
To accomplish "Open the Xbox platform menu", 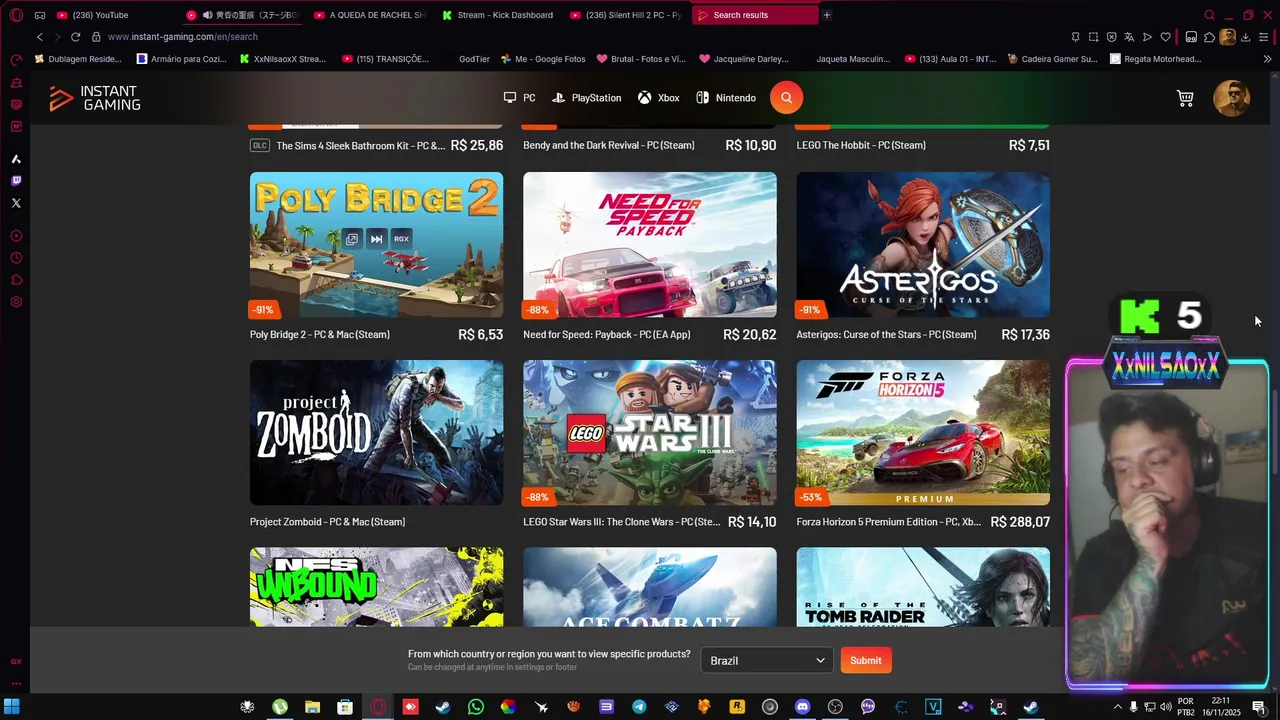I will (x=659, y=98).
